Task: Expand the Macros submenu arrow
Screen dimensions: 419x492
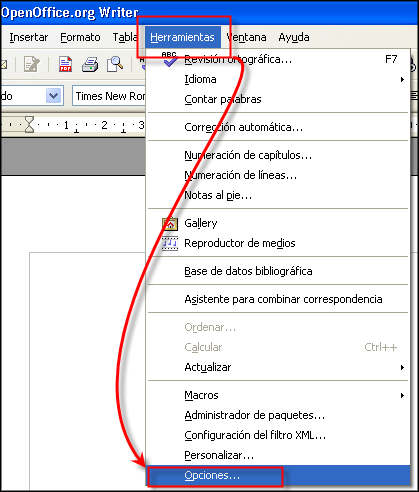Action: pos(402,395)
